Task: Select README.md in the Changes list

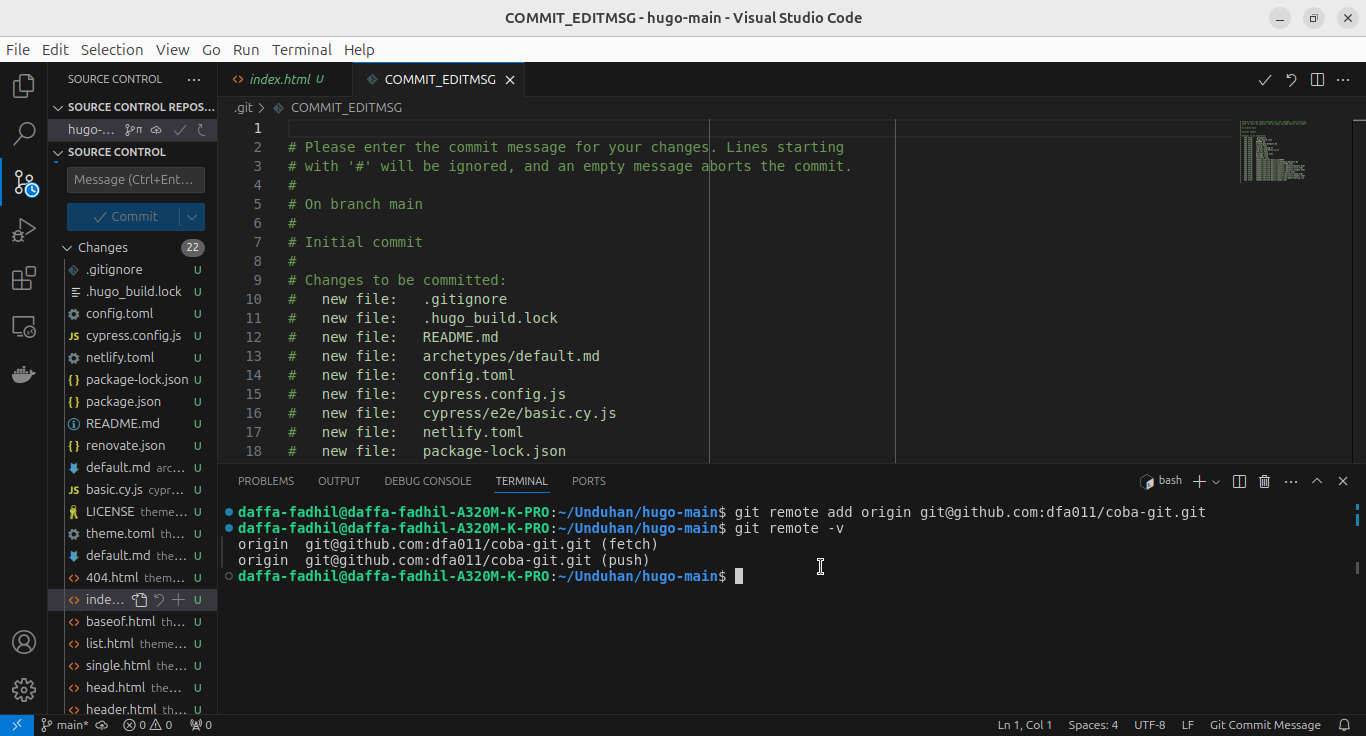Action: [132, 423]
